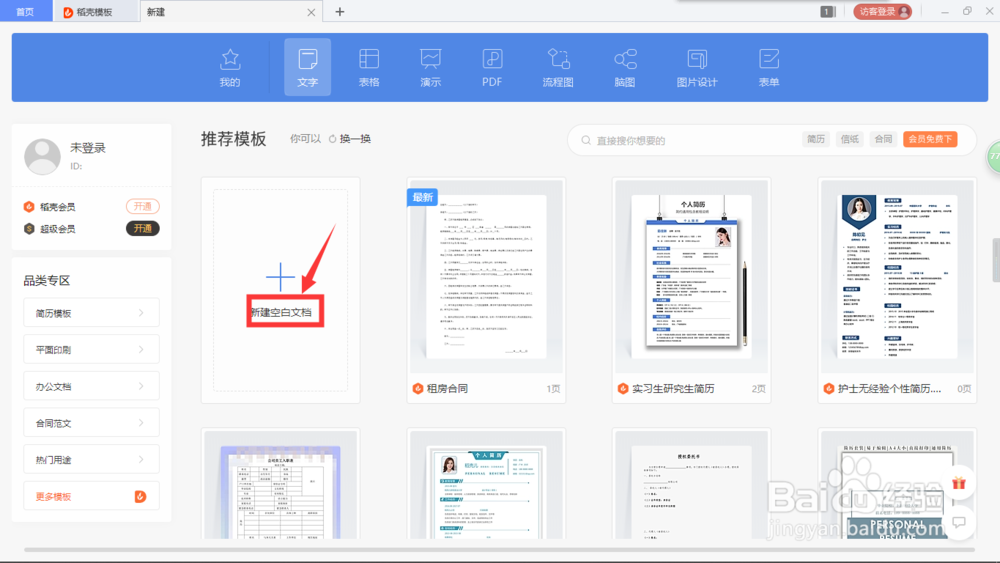Screen dimensions: 1000x563
Task: Click 新建空白文档 label
Action: coord(281,312)
